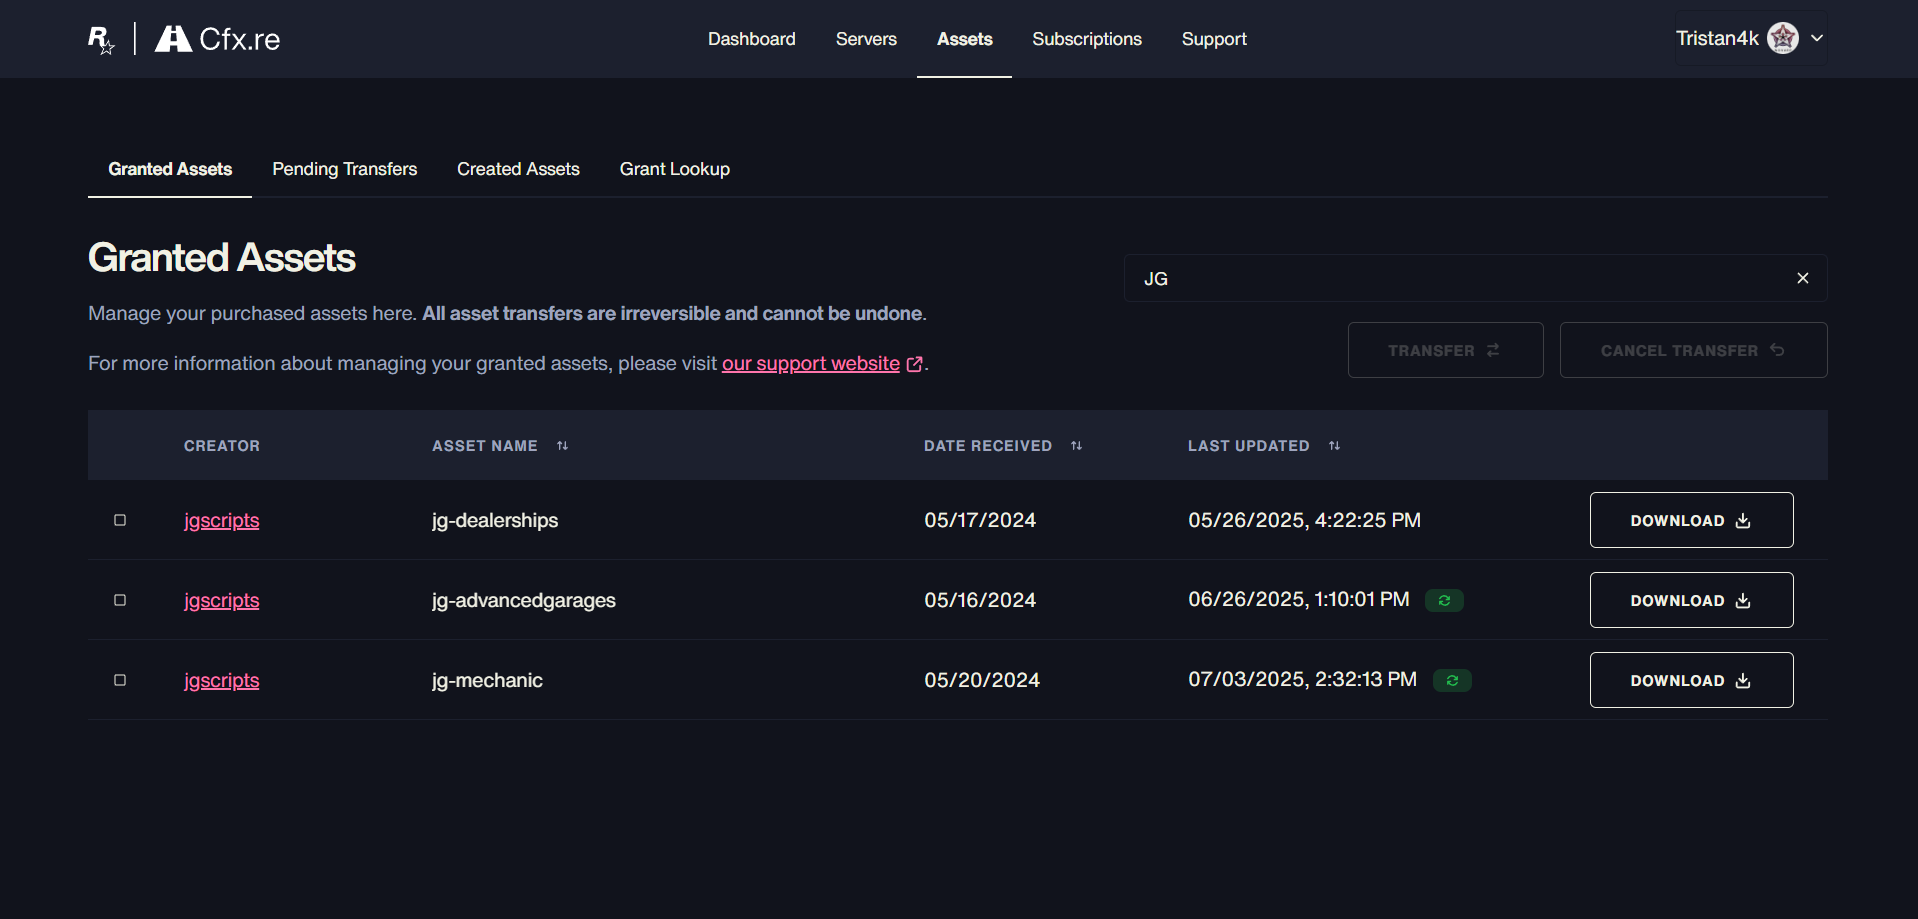Click the jg-dealerships asset name
The image size is (1918, 919).
click(495, 520)
